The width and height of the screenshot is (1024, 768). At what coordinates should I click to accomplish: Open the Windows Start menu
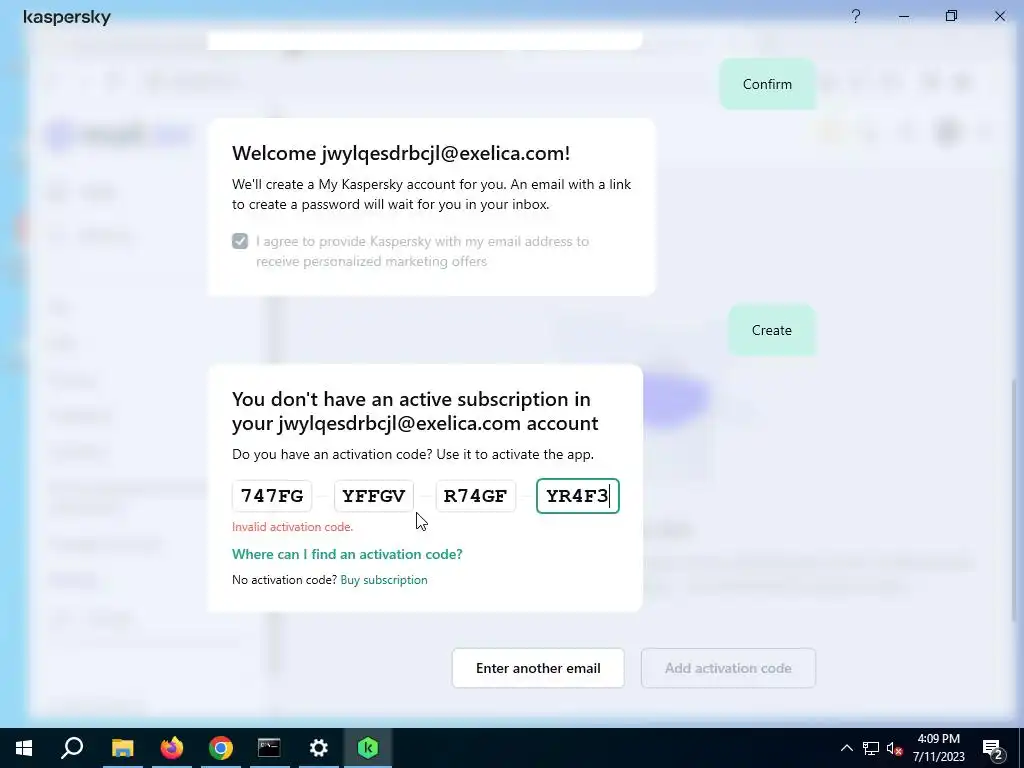tap(24, 748)
